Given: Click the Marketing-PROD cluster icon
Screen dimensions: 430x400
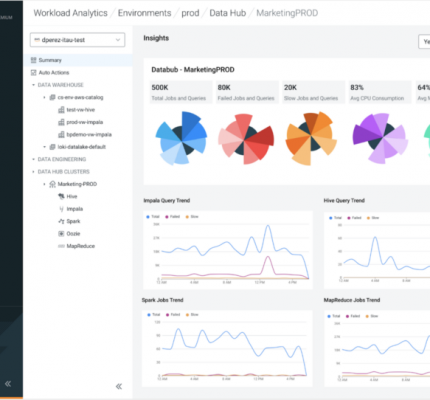Looking at the screenshot, I should [x=52, y=184].
